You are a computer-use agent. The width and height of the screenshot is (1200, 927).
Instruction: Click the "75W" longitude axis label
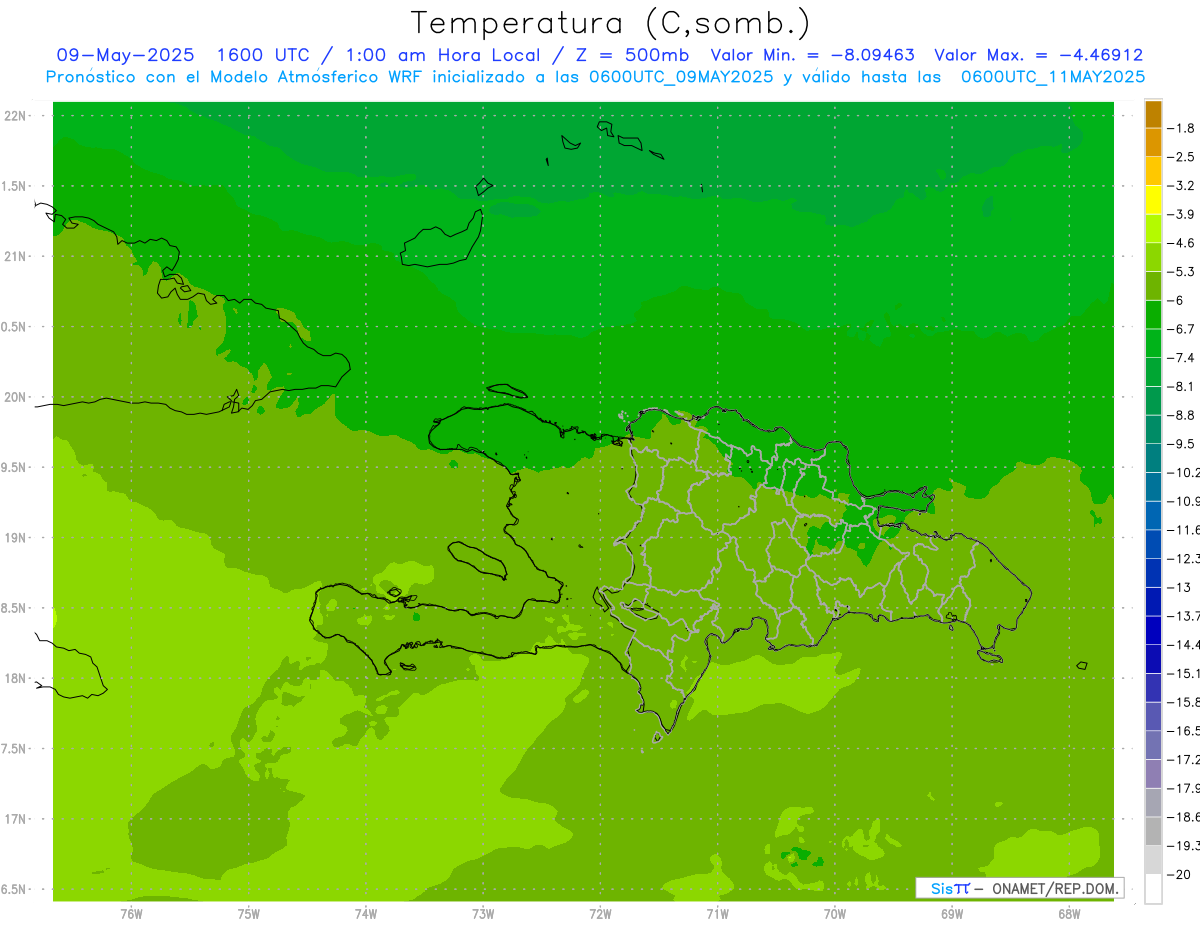coord(249,913)
